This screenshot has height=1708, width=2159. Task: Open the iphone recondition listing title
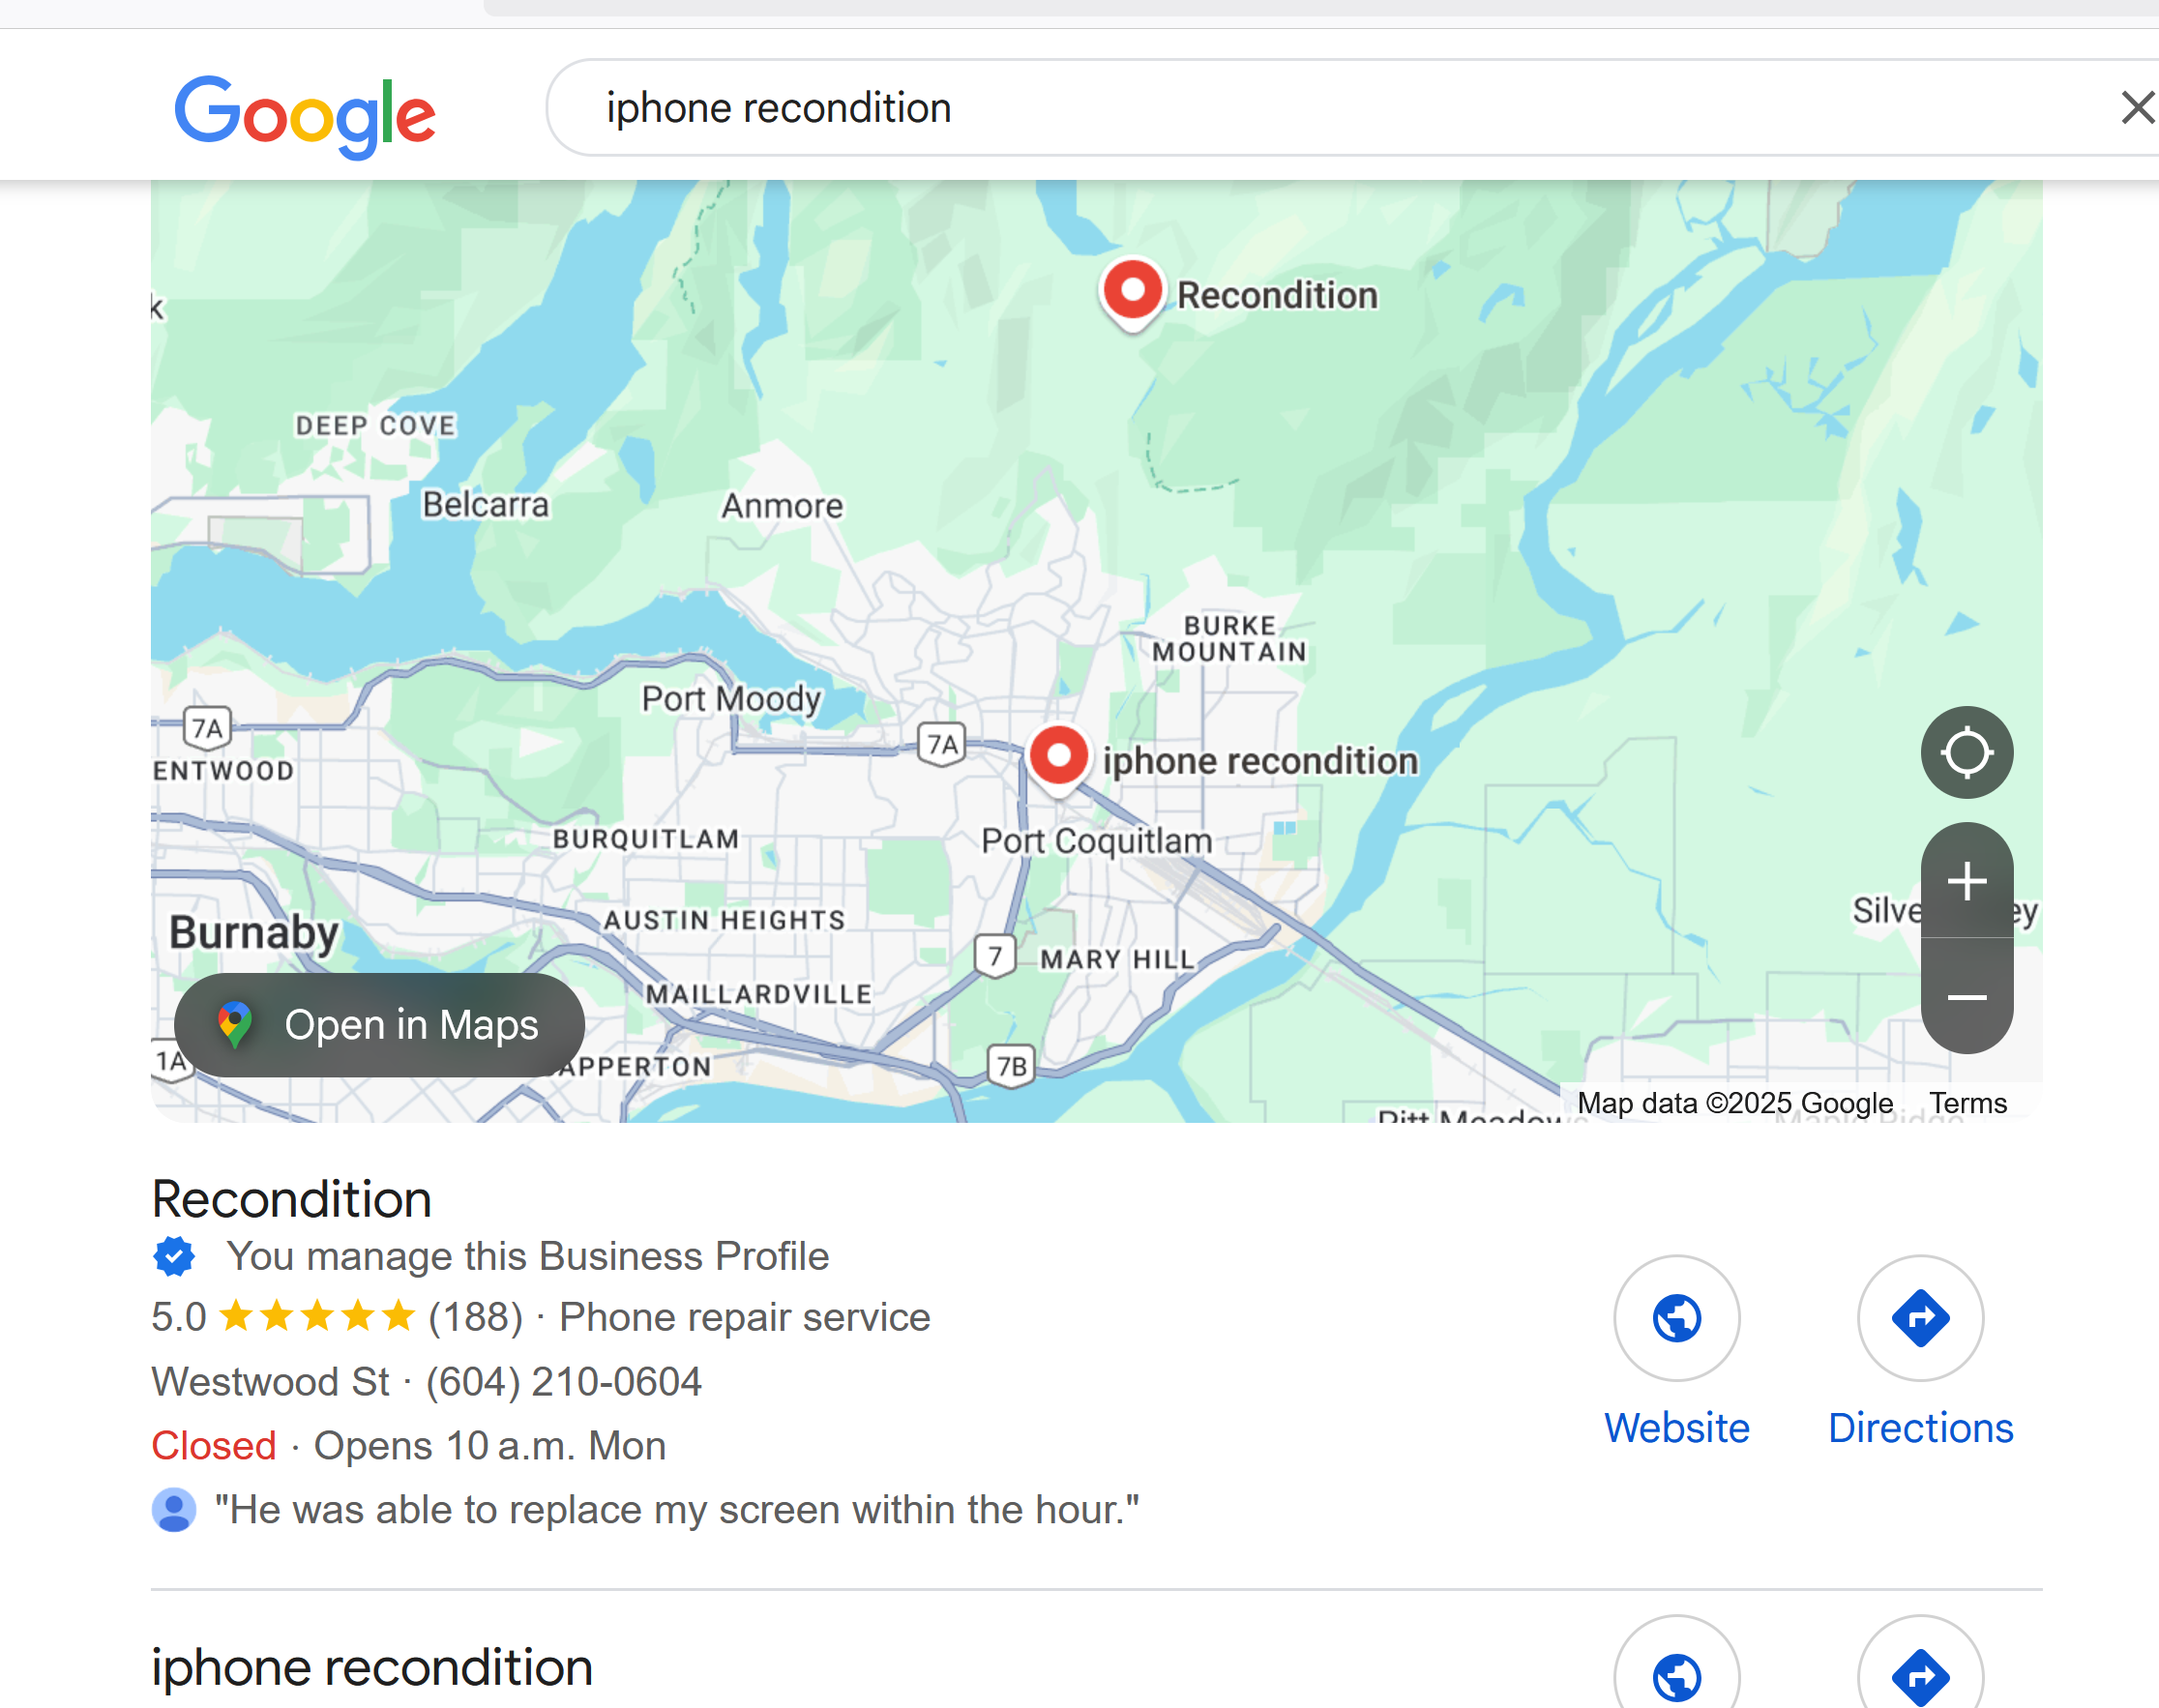[372, 1666]
